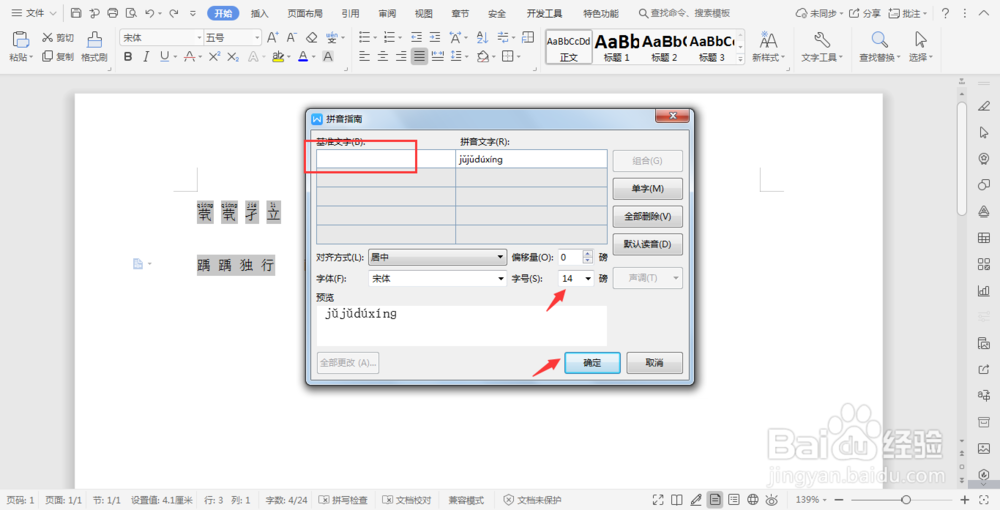Click the text highlight color icon
1000x510 pixels.
coord(277,57)
